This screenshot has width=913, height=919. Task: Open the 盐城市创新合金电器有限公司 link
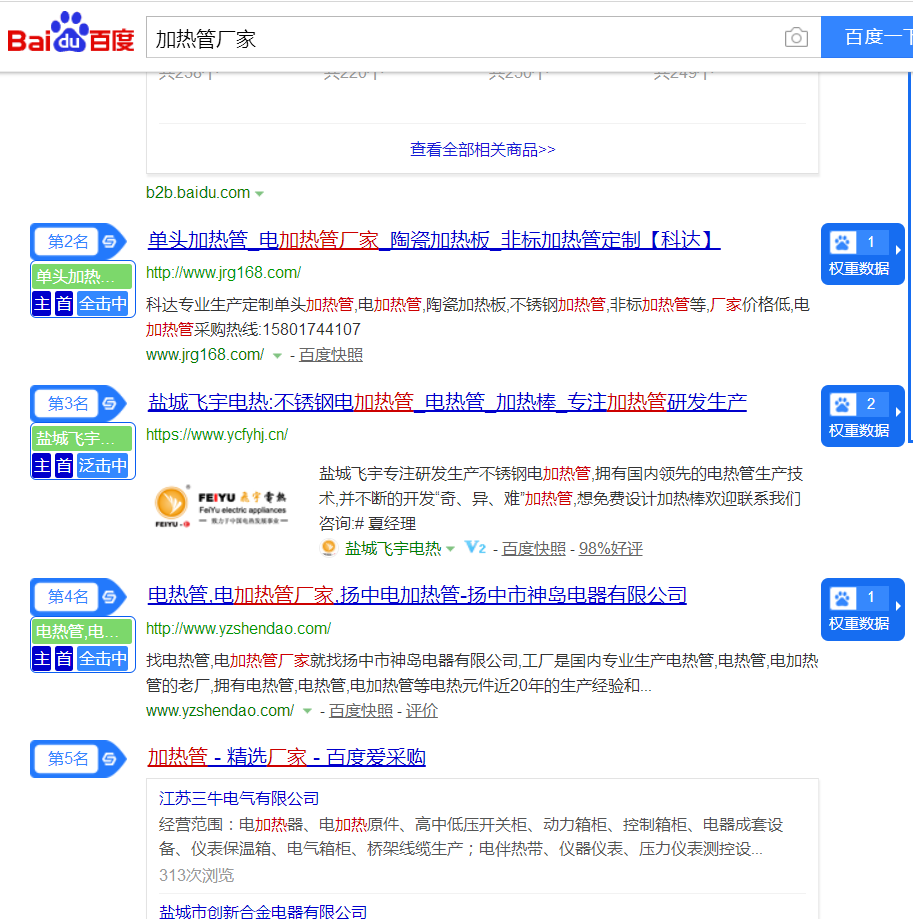(x=263, y=911)
